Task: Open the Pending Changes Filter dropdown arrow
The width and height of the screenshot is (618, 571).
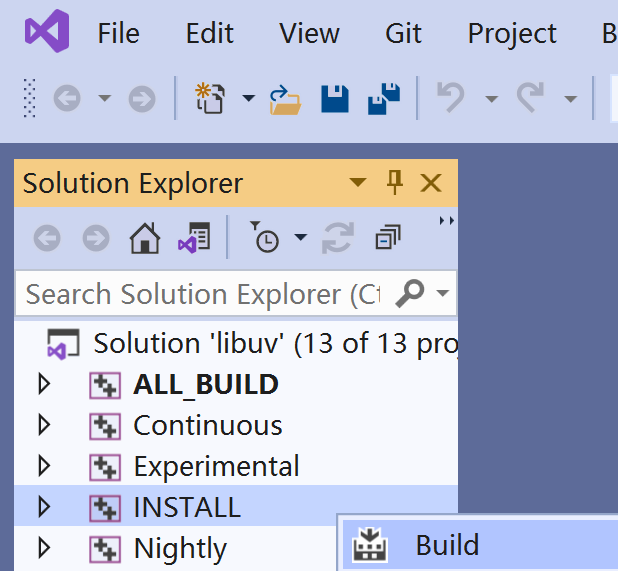Action: (301, 238)
